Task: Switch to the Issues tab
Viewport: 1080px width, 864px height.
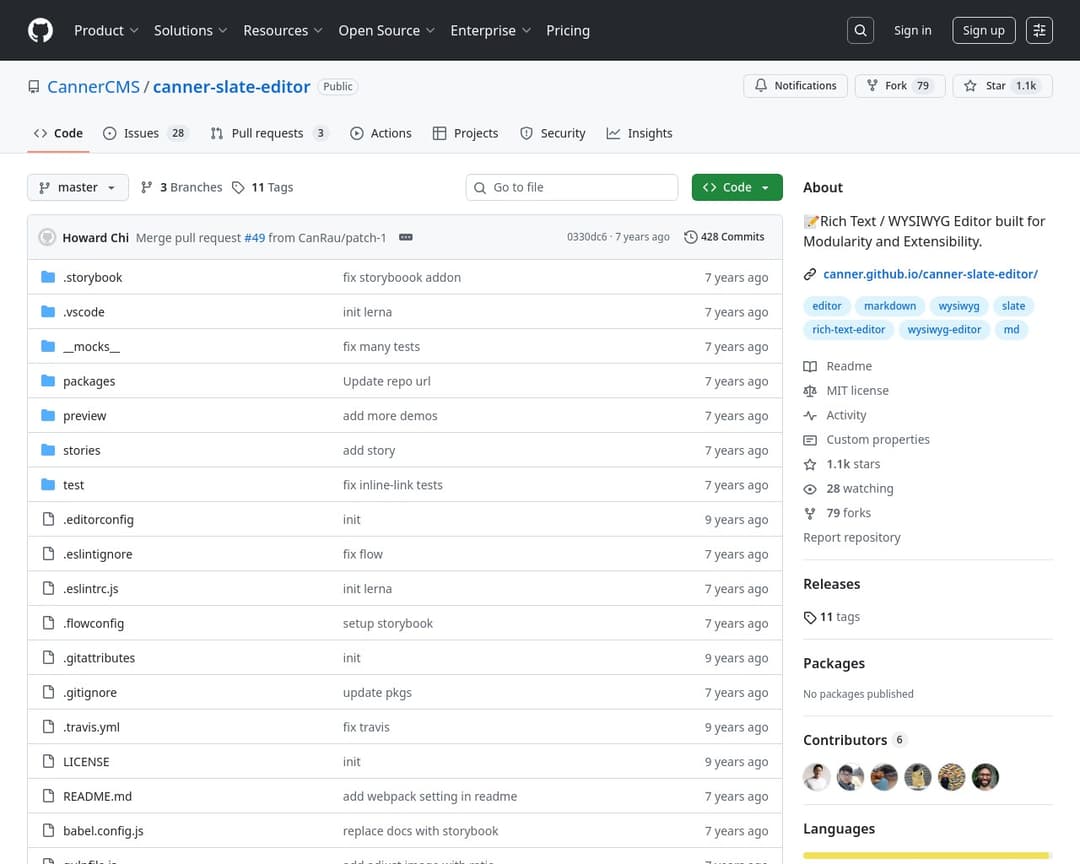Action: [x=145, y=133]
